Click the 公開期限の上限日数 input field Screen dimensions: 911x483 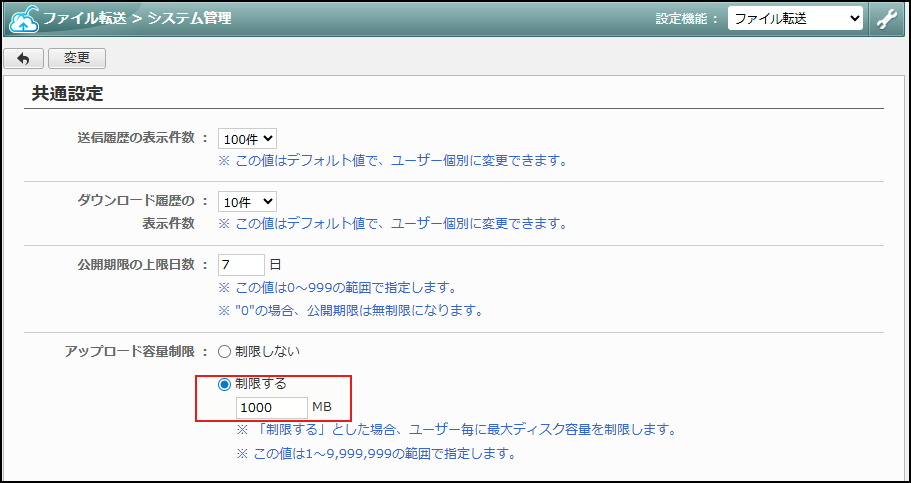click(x=241, y=265)
